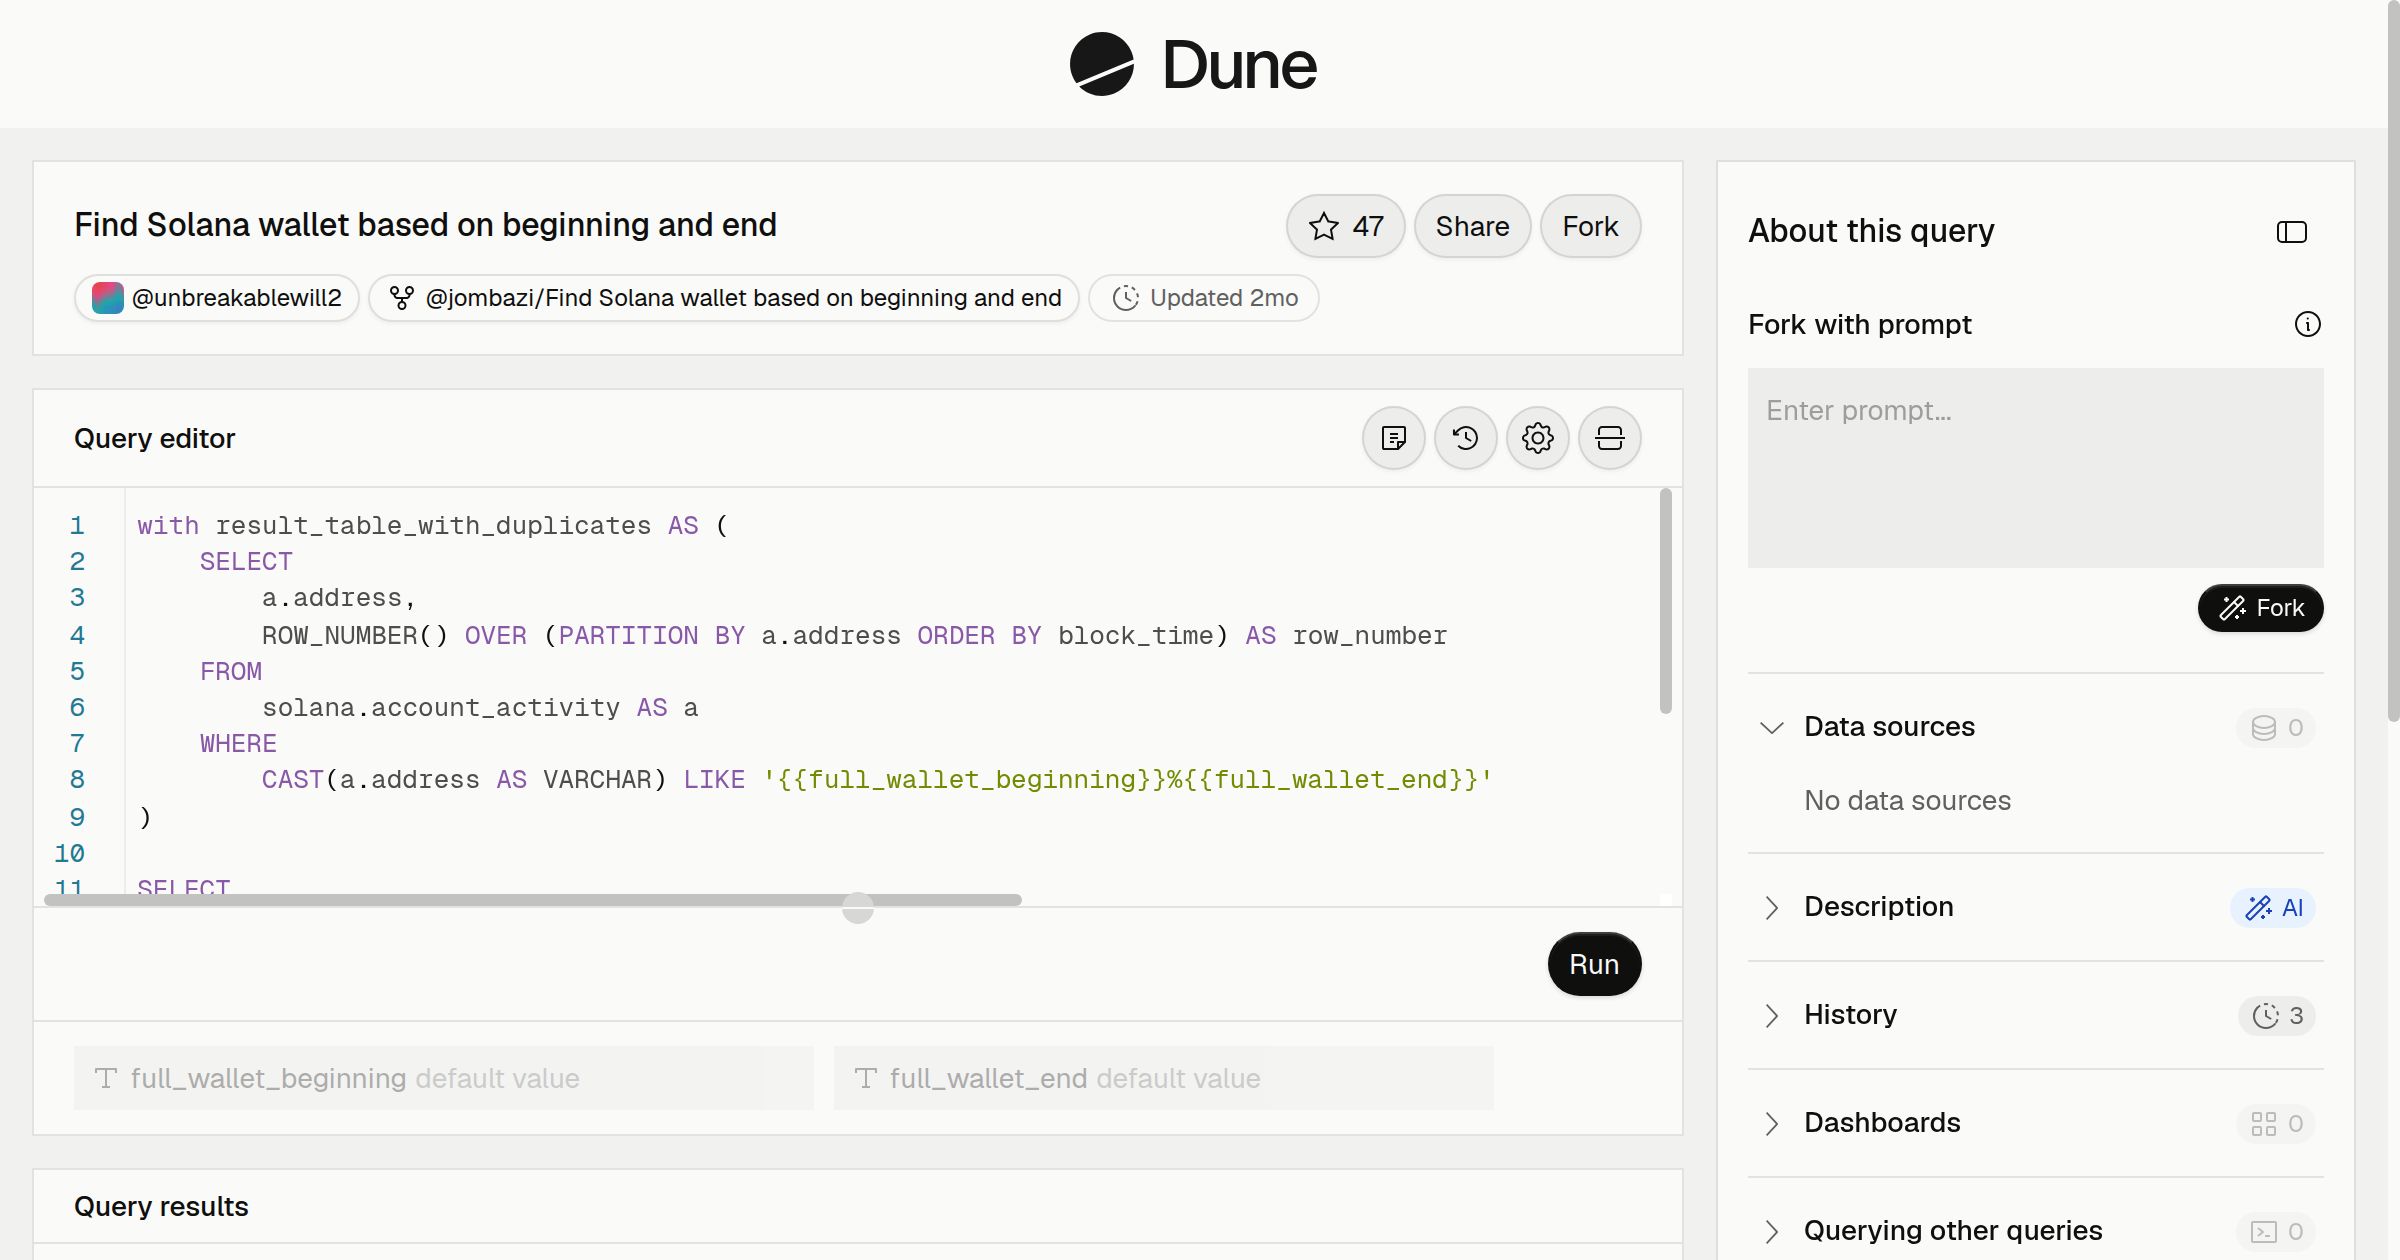Viewport: 2400px width, 1260px height.
Task: Click the Fork button next to Share
Action: pyautogui.click(x=1590, y=226)
